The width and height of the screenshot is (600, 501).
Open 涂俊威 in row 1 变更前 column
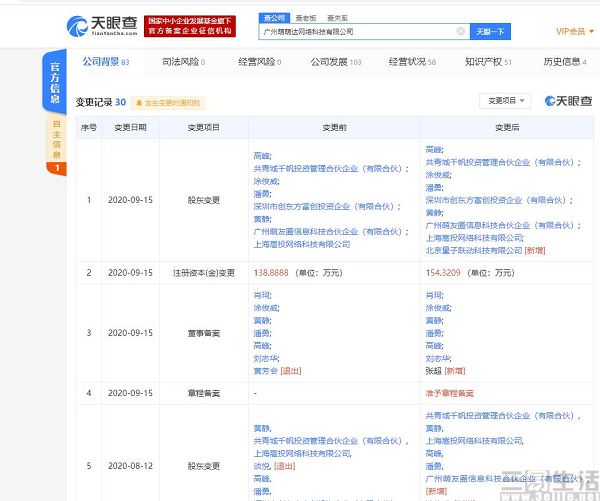pos(266,181)
